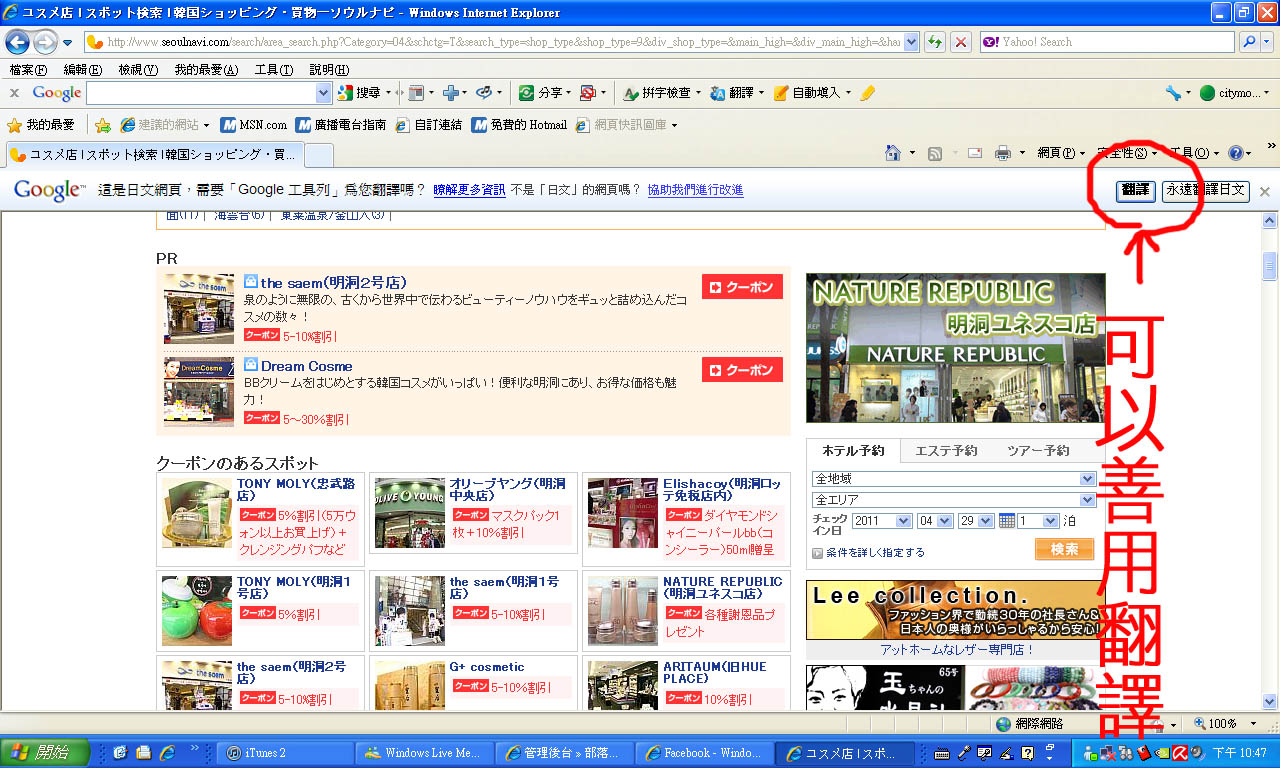Click the NATURE REPUBLIC banner image
Image resolution: width=1280 pixels, height=768 pixels.
point(955,347)
